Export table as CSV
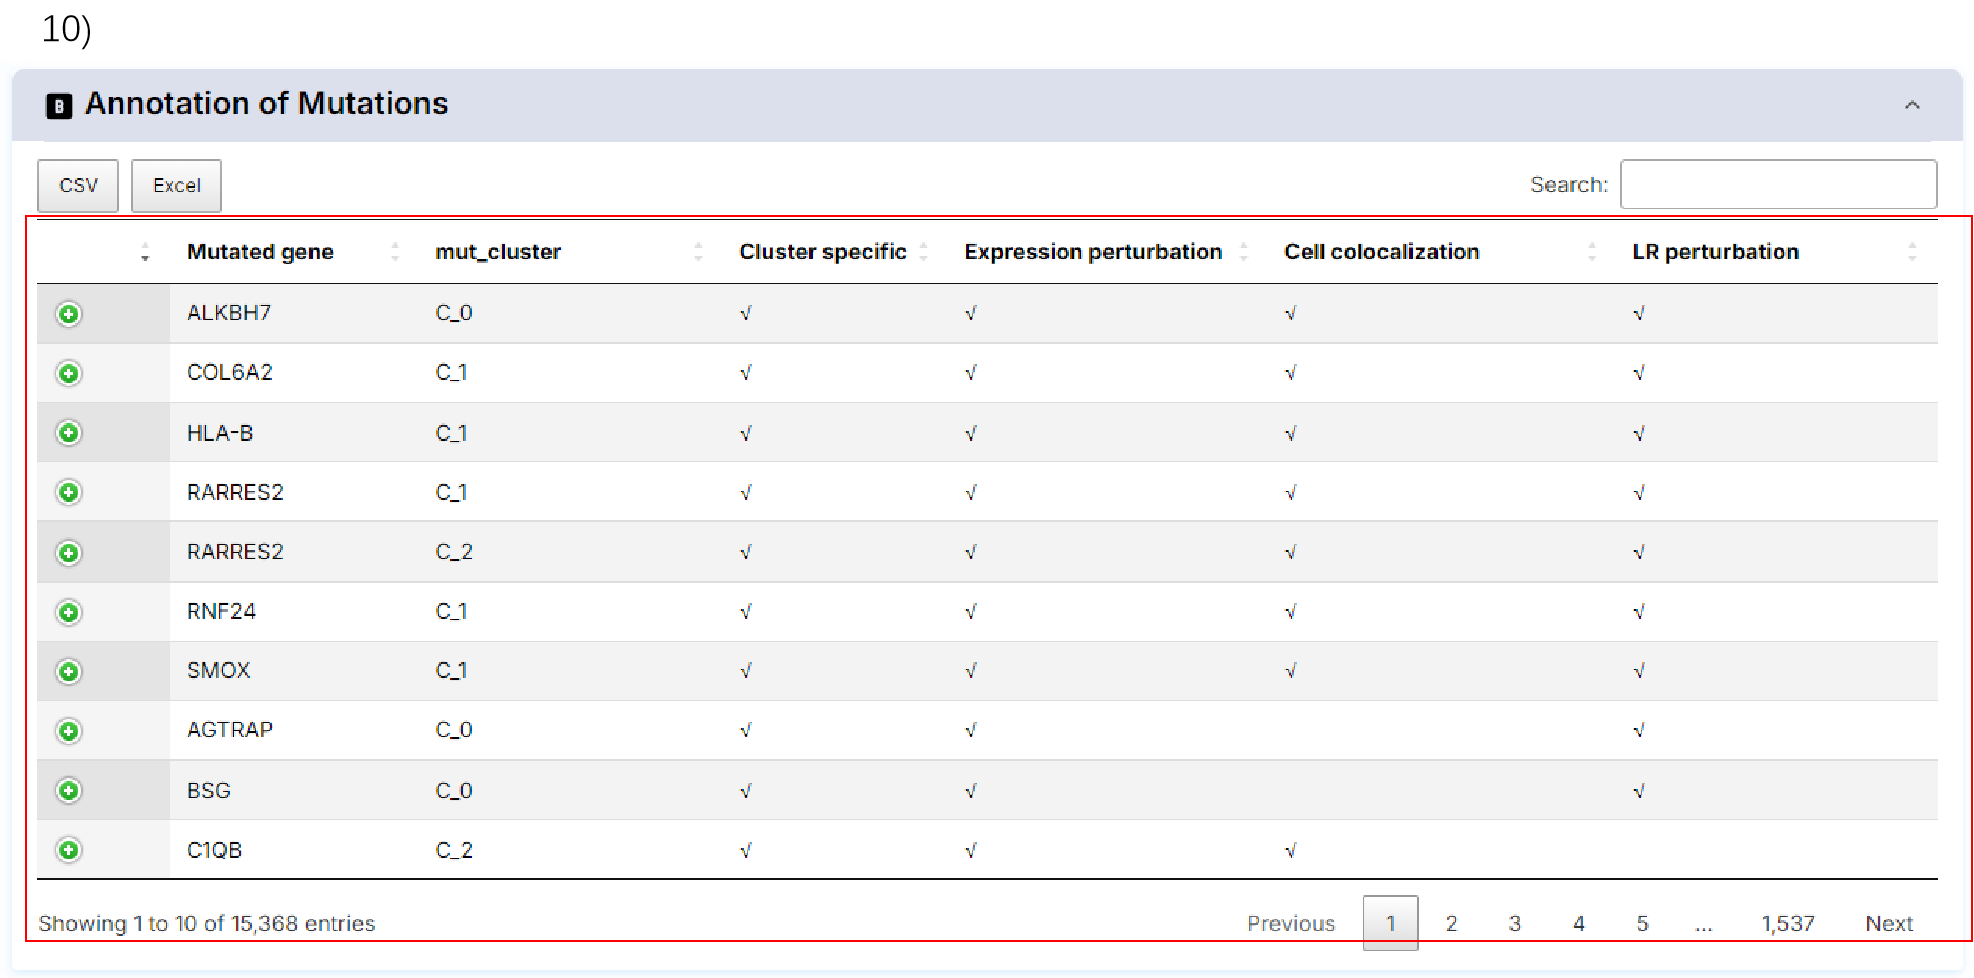The width and height of the screenshot is (1974, 978). point(78,186)
